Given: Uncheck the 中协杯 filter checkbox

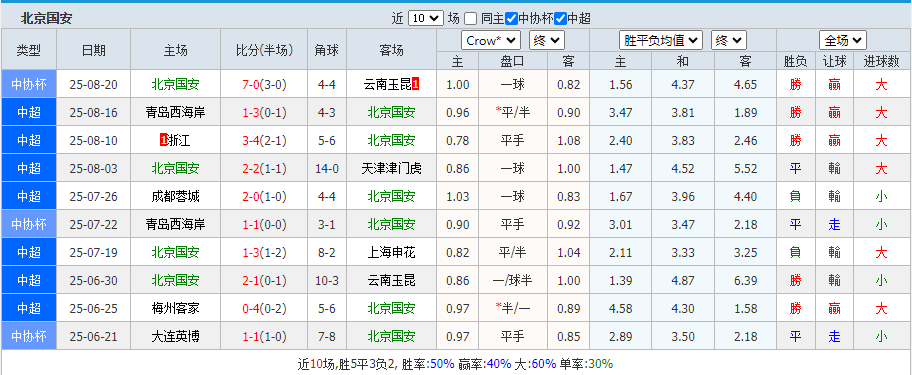Looking at the screenshot, I should tap(511, 19).
